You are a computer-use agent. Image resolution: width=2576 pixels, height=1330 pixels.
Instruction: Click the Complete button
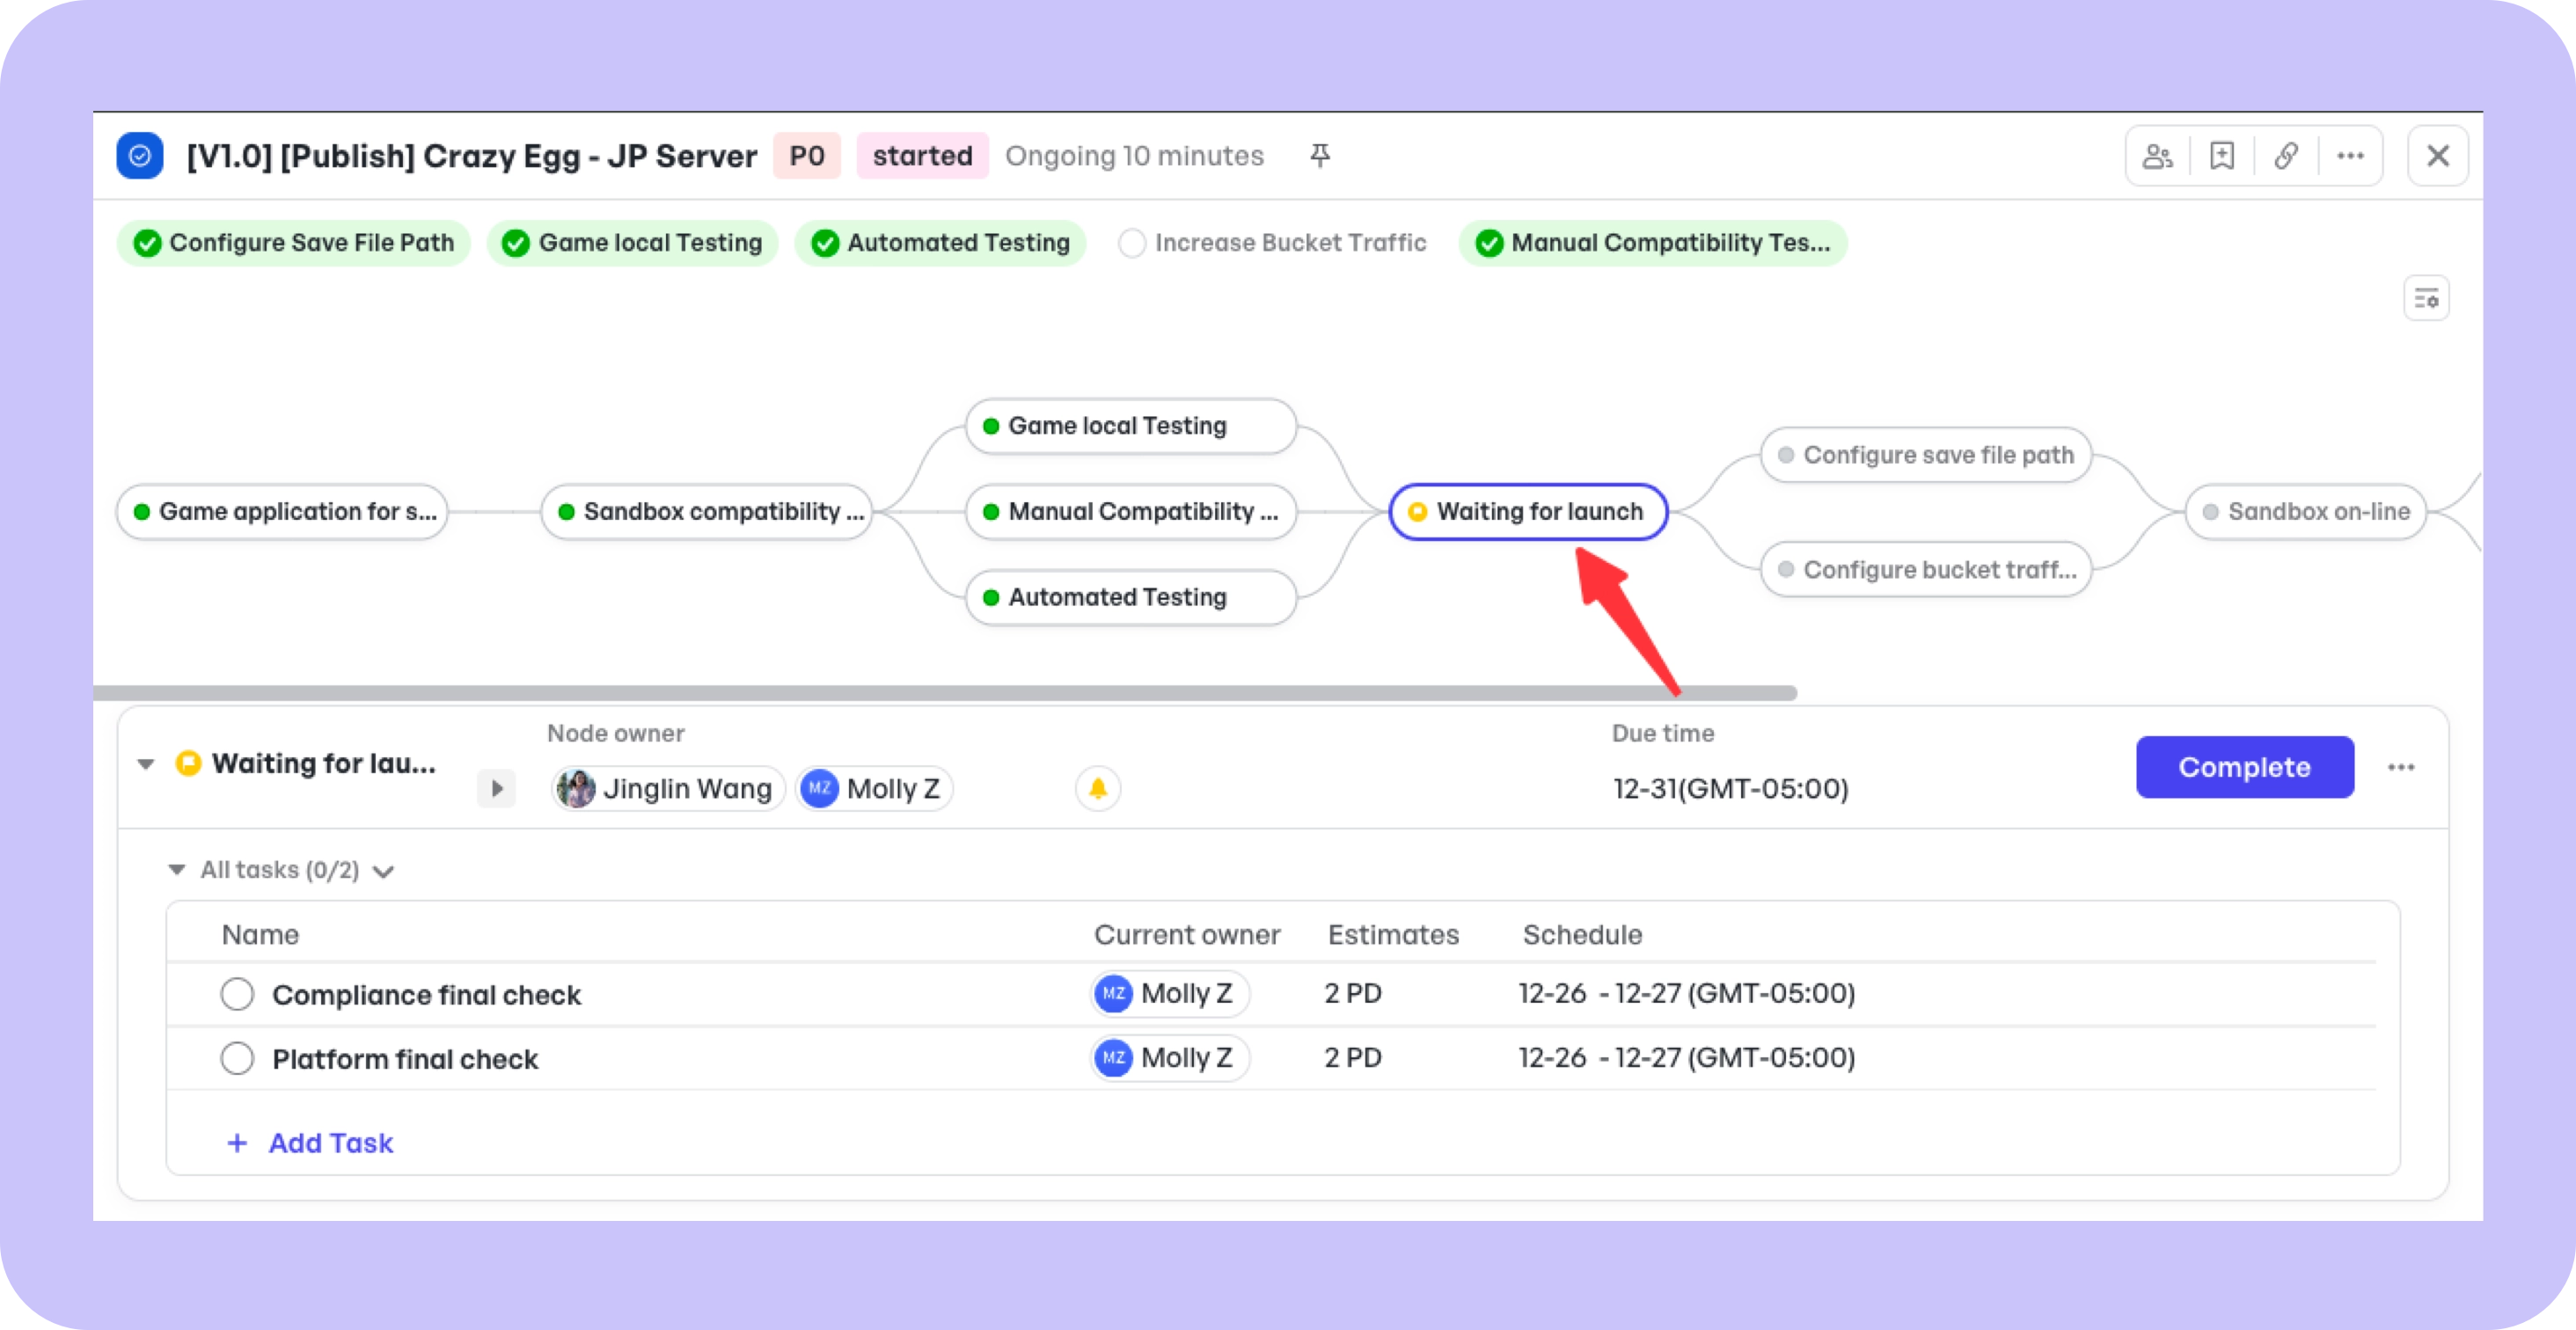pyautogui.click(x=2245, y=767)
